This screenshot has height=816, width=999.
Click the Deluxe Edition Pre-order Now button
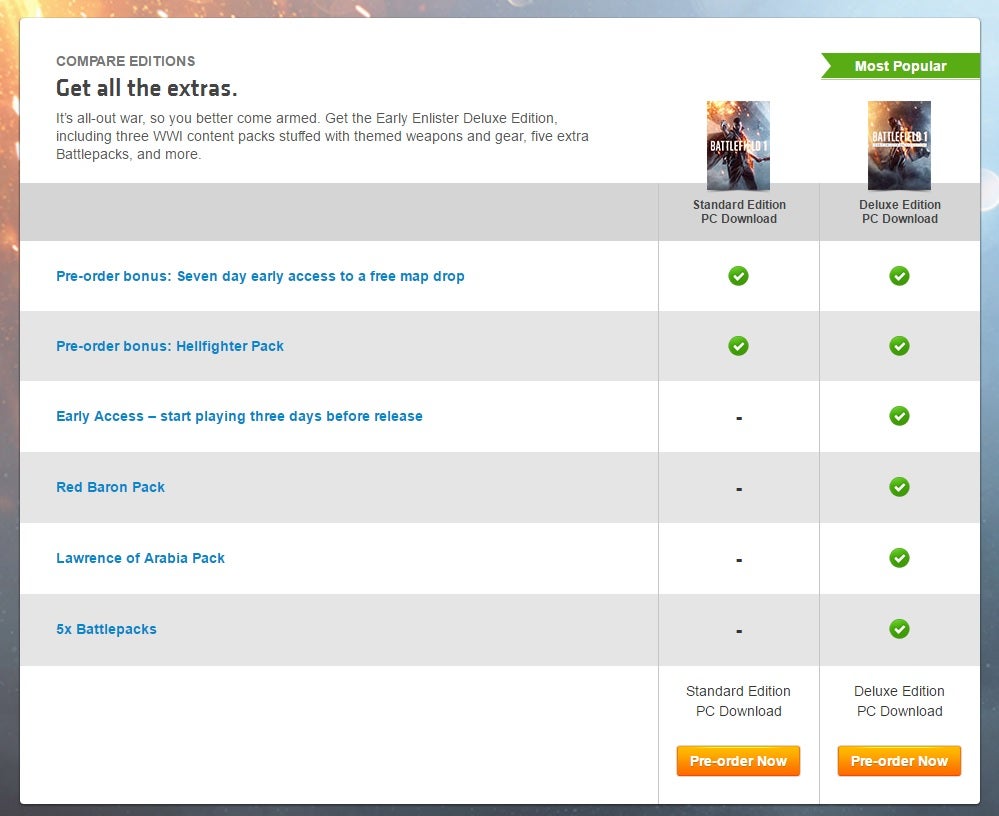click(899, 761)
